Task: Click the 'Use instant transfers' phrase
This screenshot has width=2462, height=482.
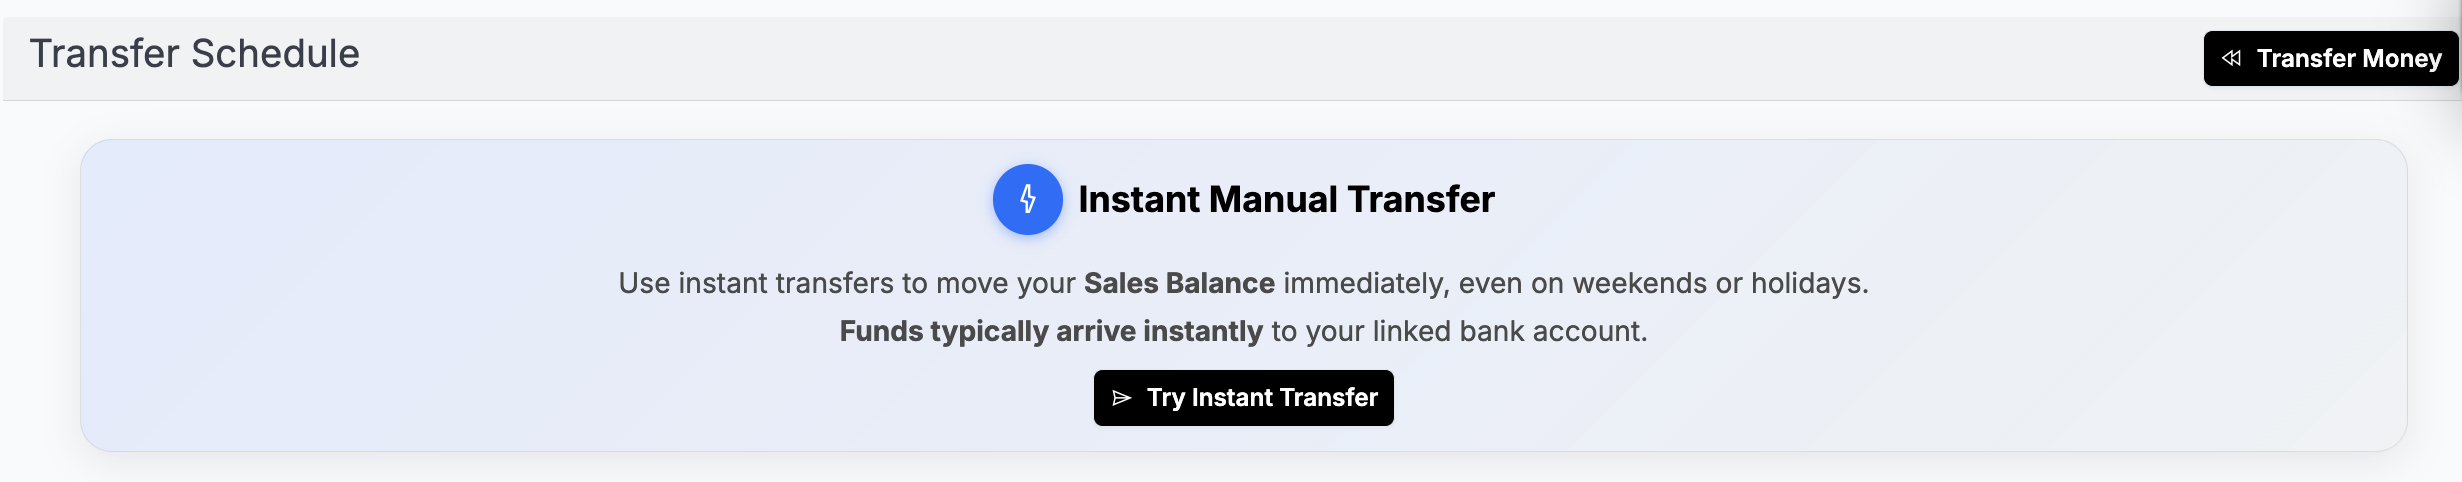Action: pos(756,284)
